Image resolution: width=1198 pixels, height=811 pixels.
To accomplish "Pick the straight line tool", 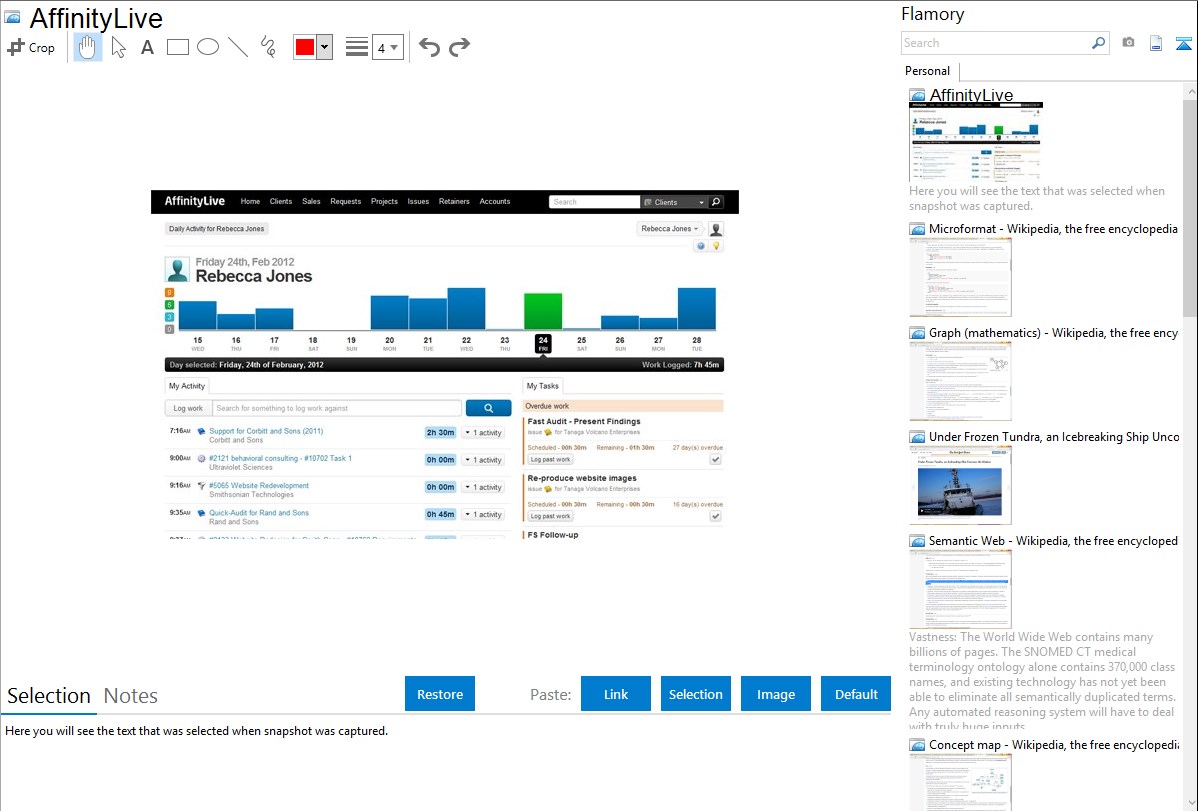I will (238, 47).
